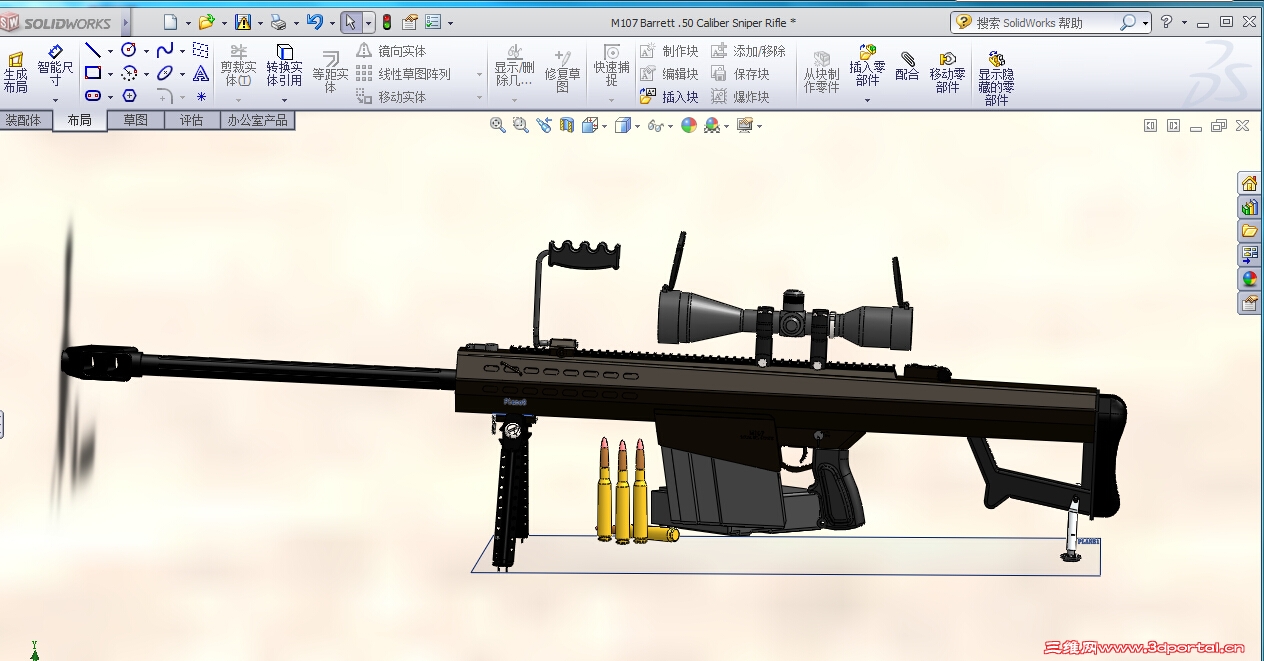Click the Previous View icon
This screenshot has width=1264, height=661.
click(x=544, y=125)
